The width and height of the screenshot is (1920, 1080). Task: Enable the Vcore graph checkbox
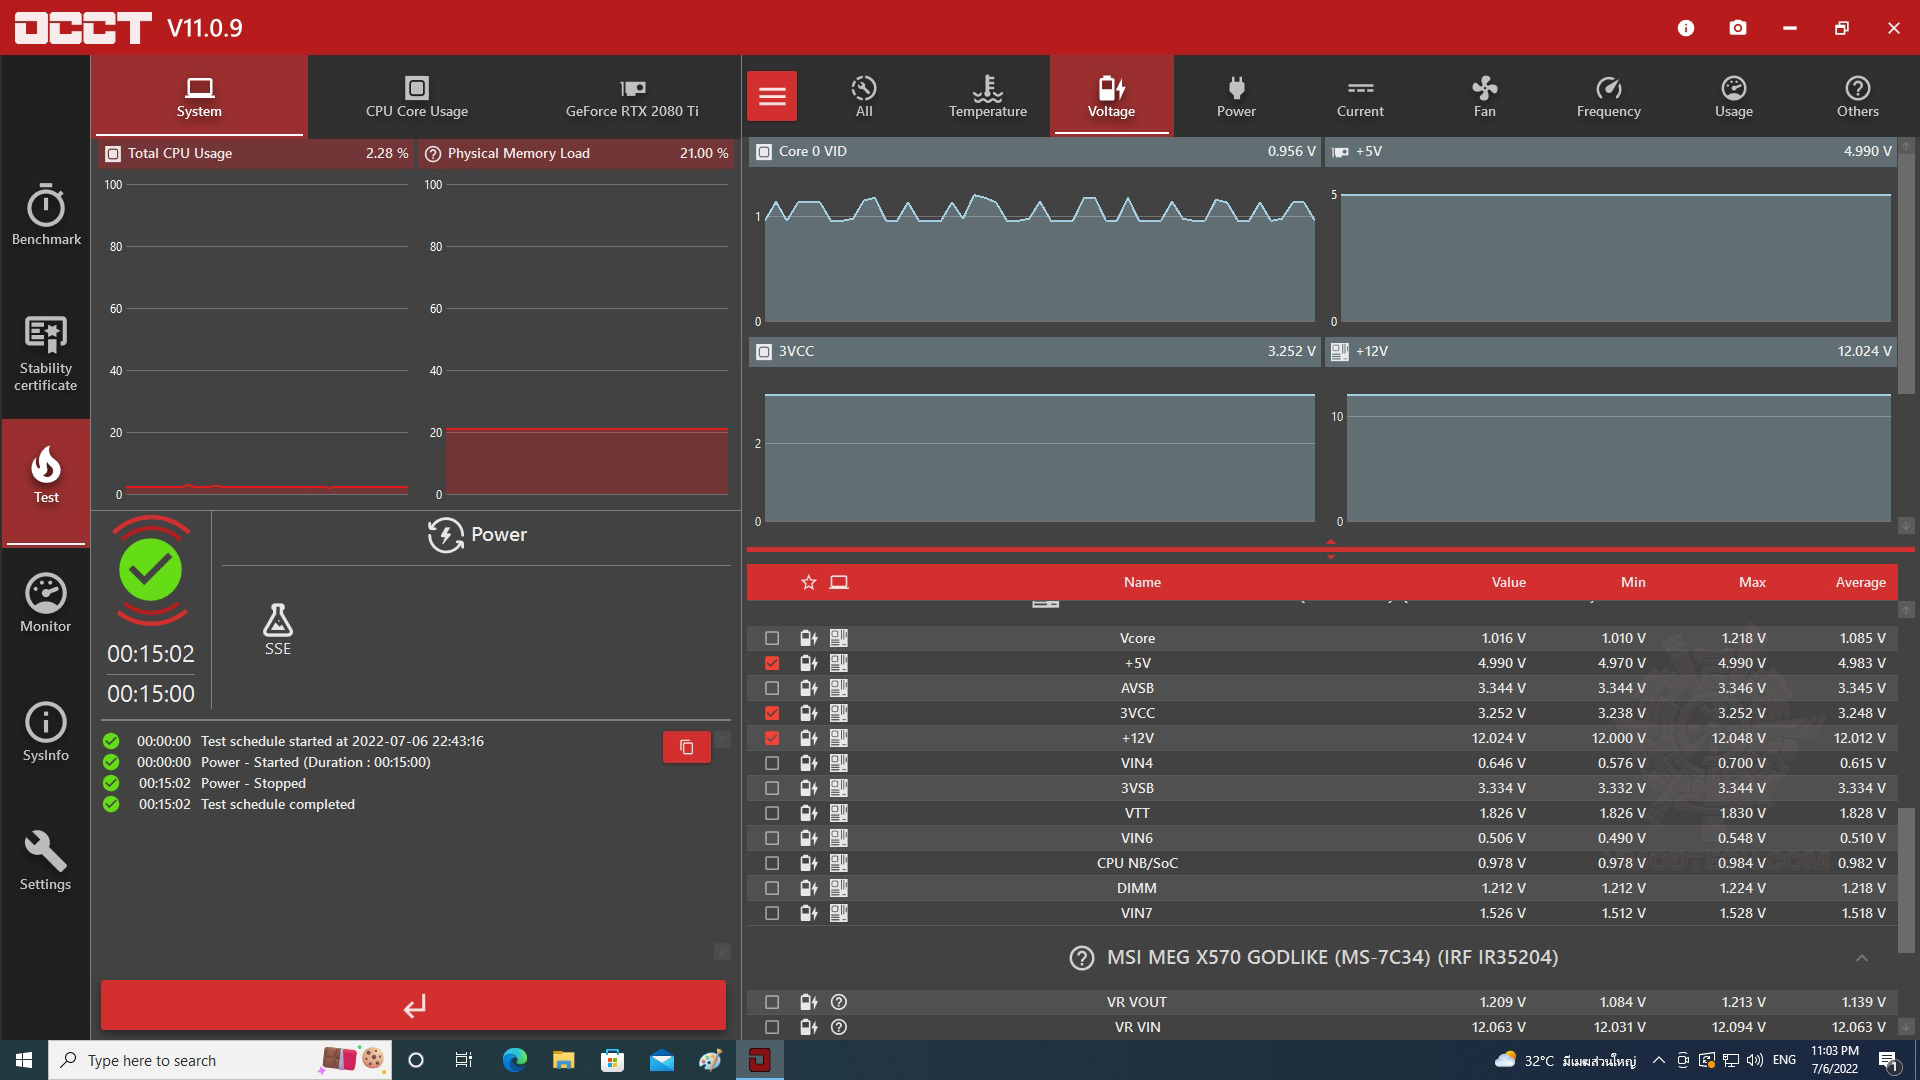(772, 638)
